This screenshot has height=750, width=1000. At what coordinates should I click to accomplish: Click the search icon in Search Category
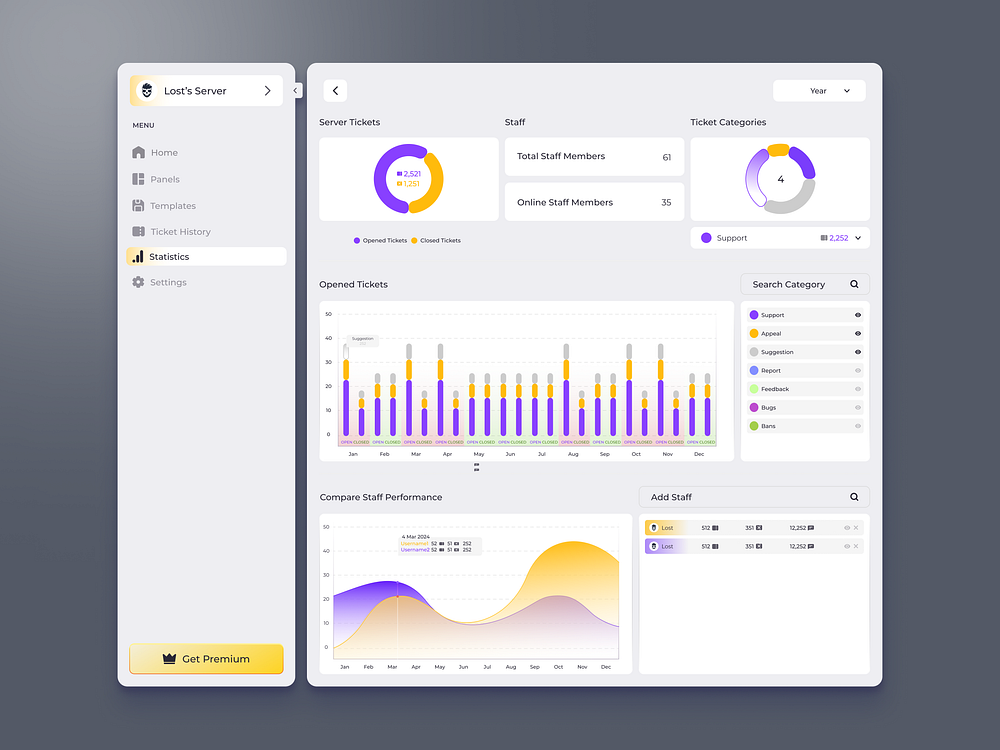pos(854,284)
